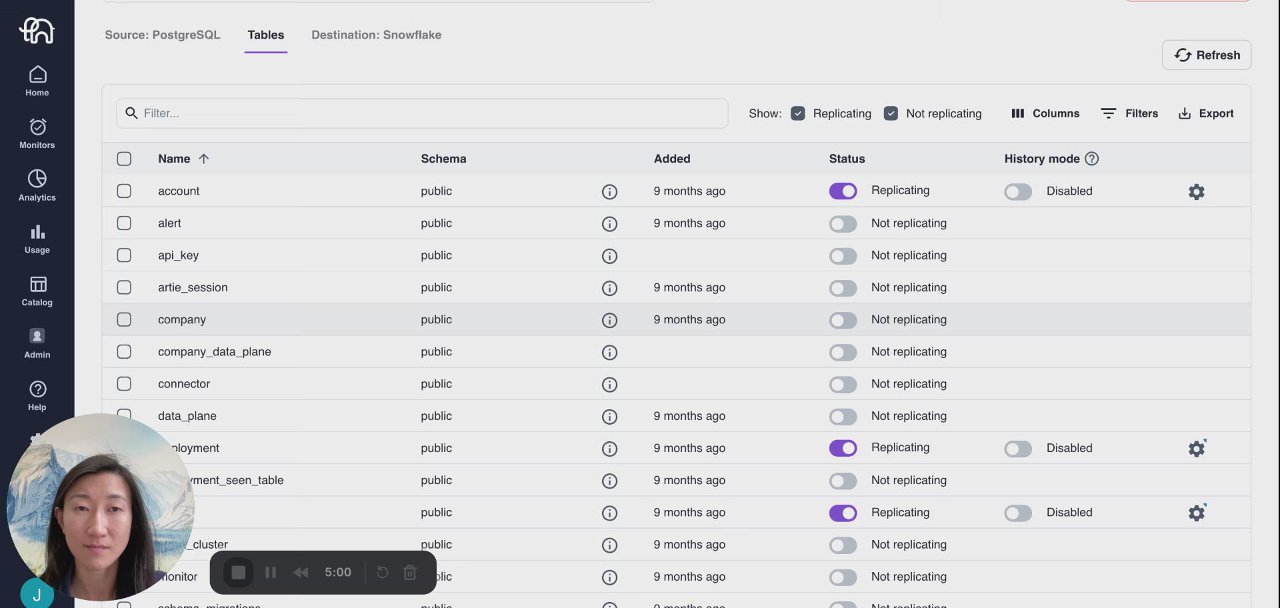Switch to Source: PostgreSQL tab
1280x608 pixels.
[x=162, y=35]
